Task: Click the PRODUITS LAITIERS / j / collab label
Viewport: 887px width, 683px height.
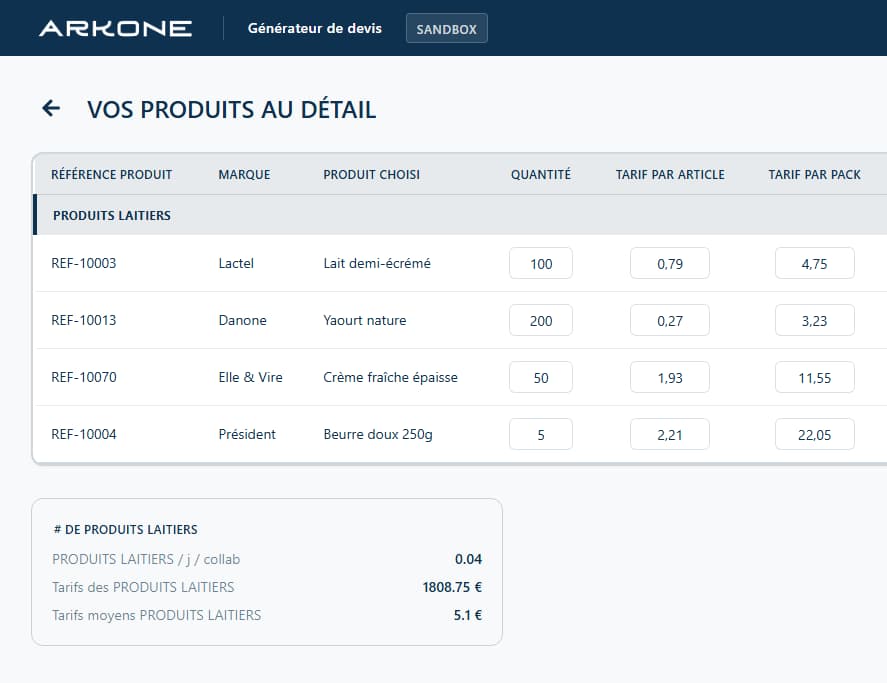Action: 146,559
